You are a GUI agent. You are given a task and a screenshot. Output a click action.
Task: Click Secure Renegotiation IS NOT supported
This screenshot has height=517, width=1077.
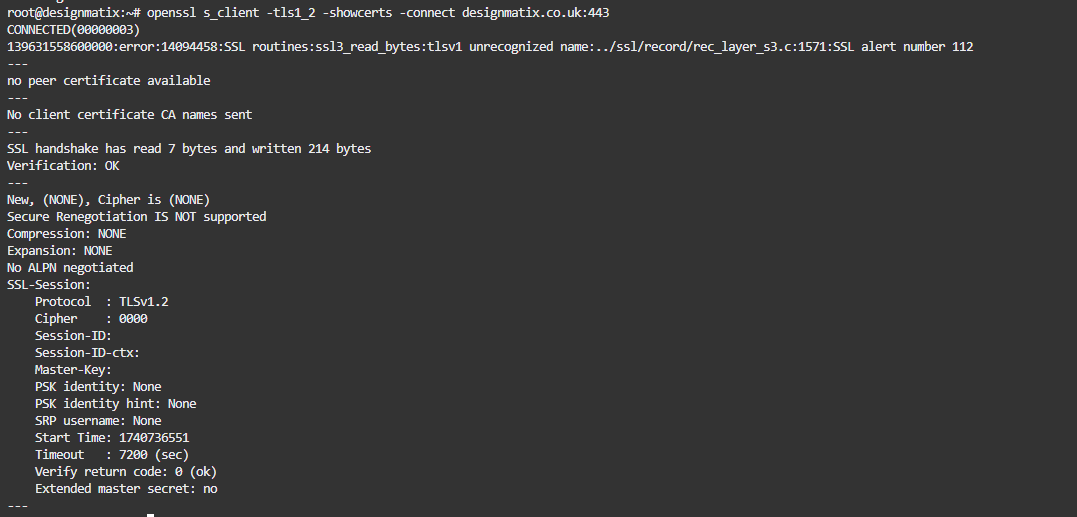tap(136, 217)
